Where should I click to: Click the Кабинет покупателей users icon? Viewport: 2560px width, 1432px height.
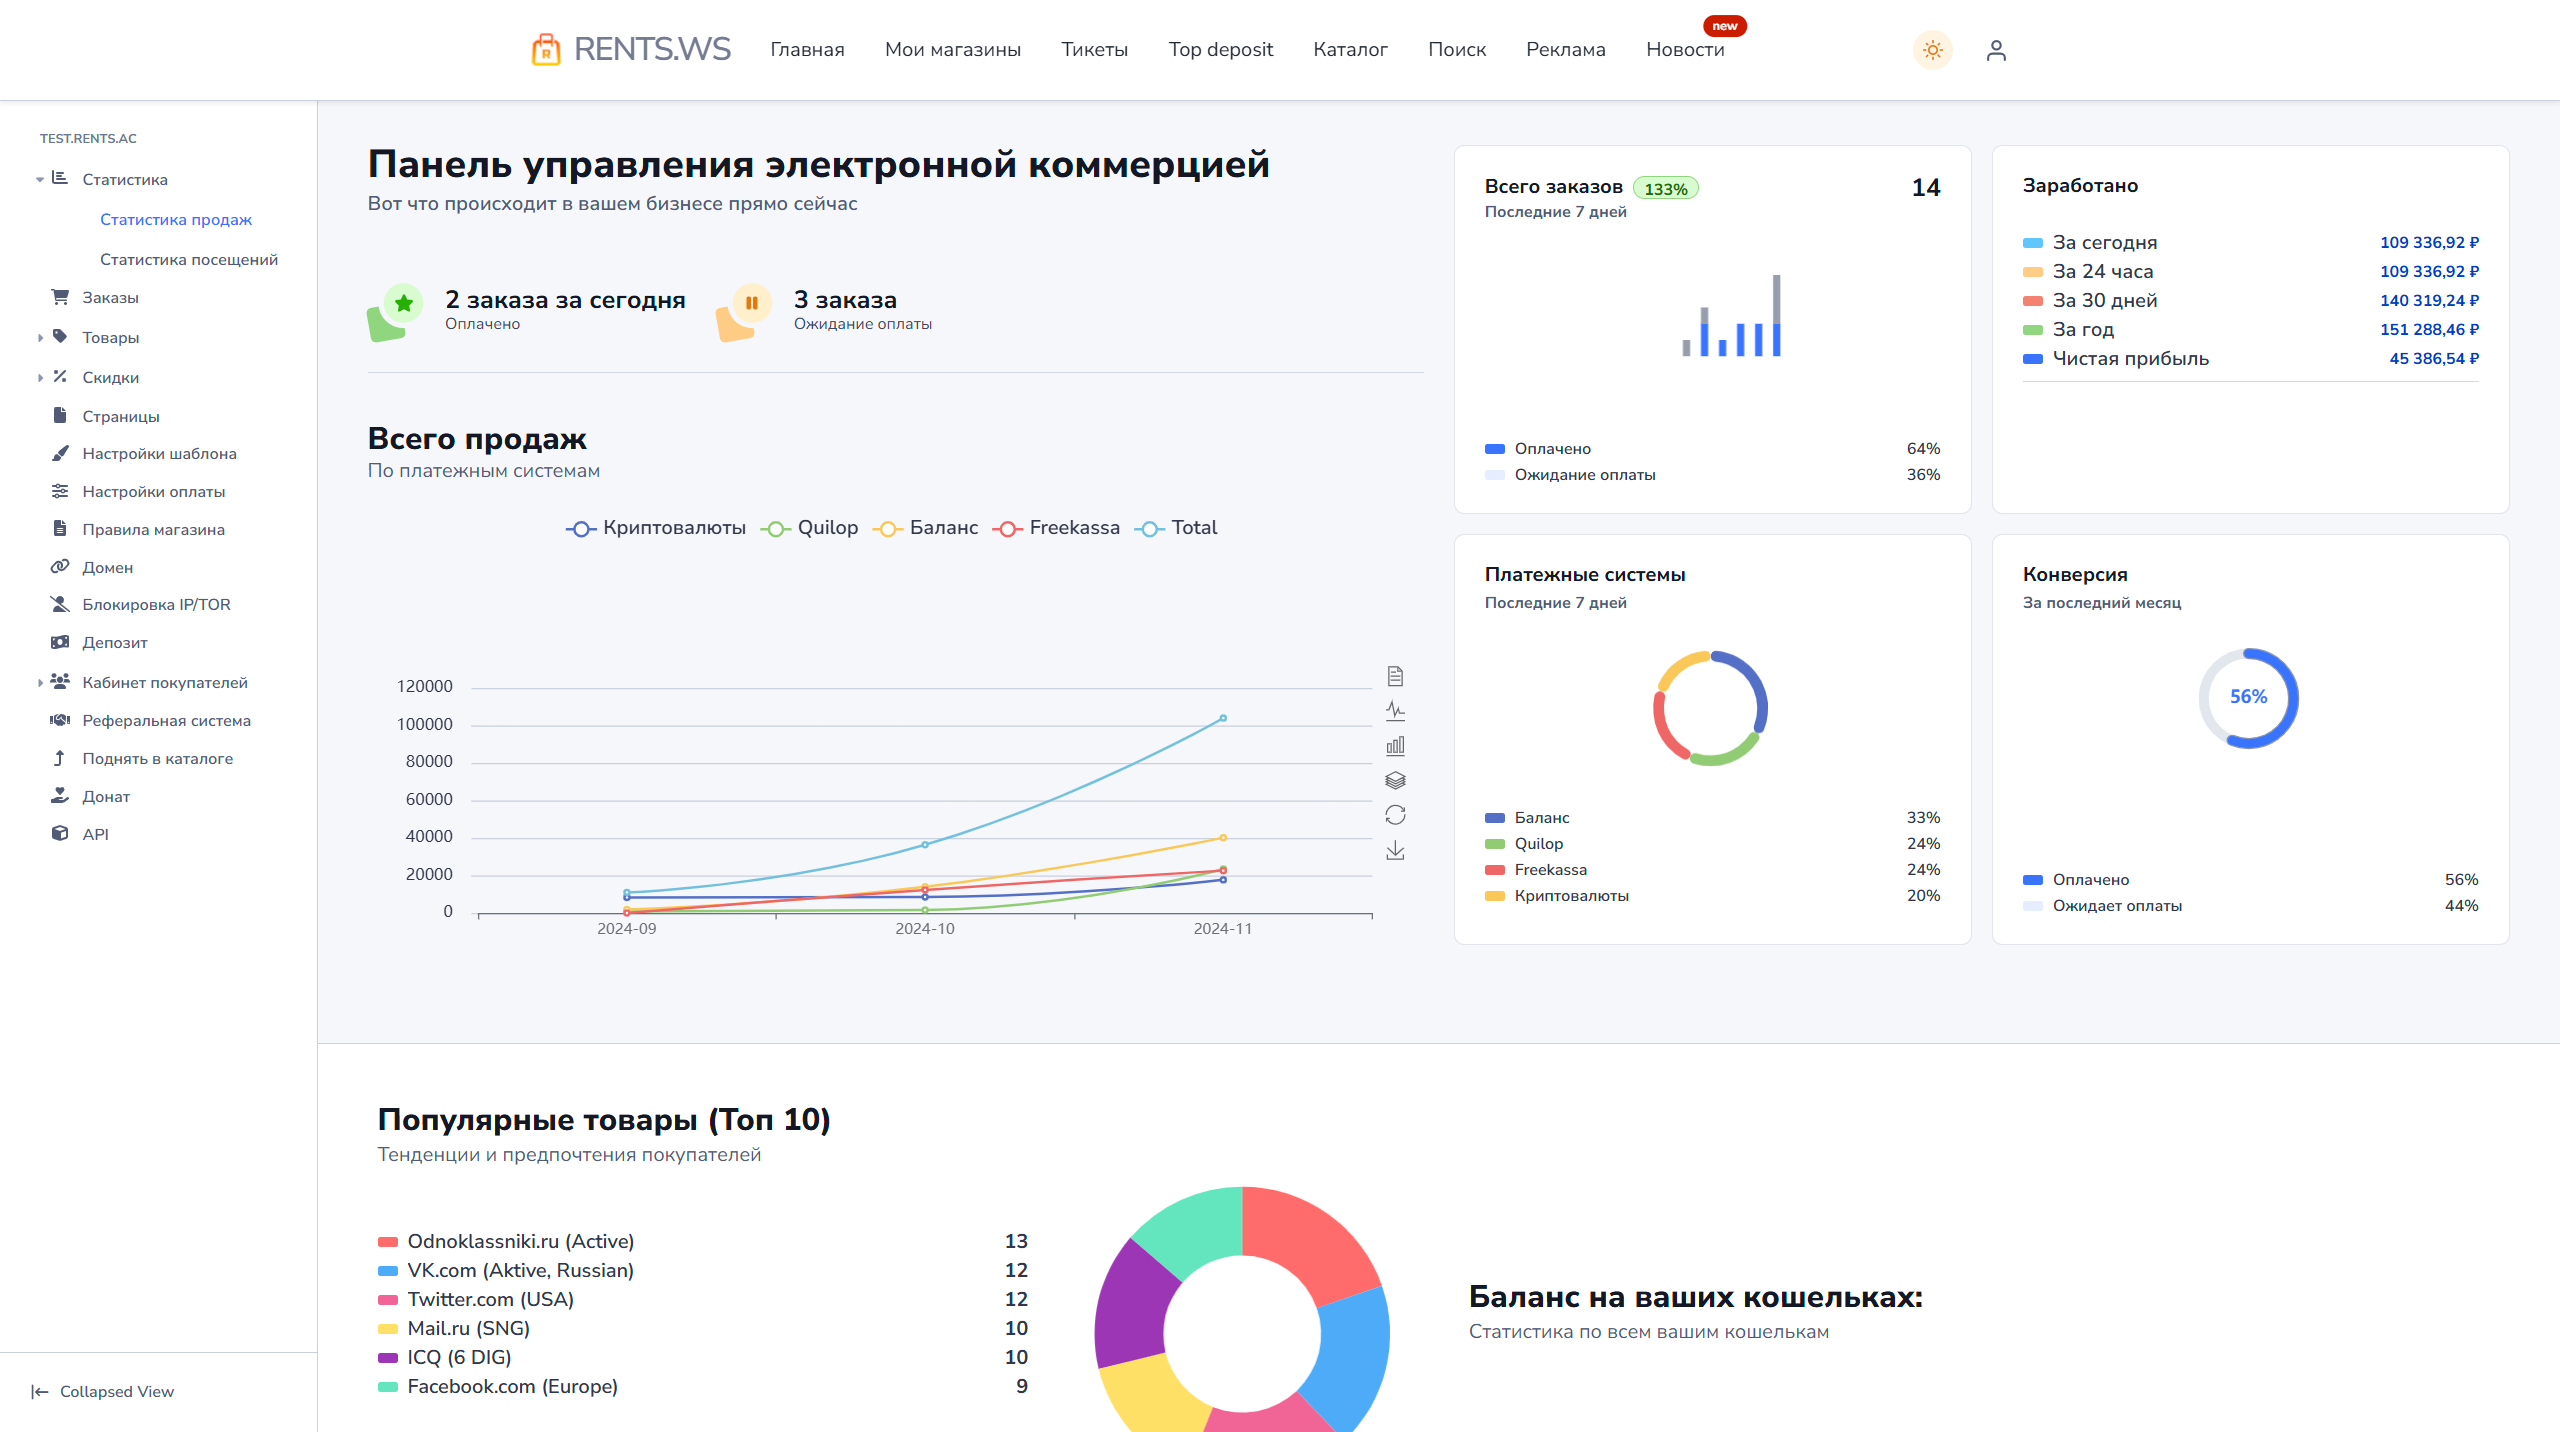pos(60,682)
